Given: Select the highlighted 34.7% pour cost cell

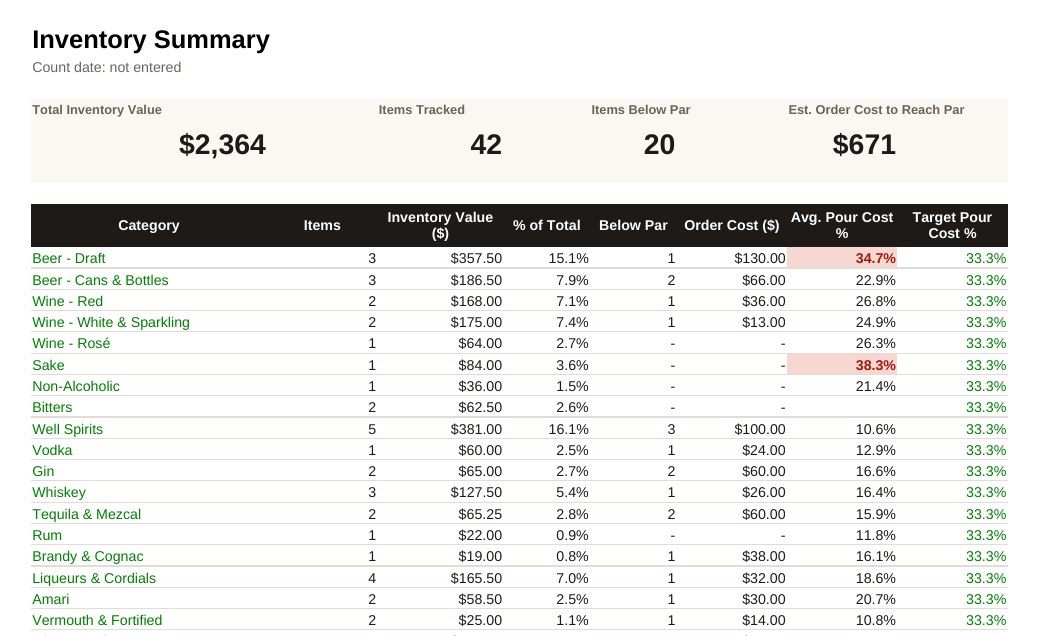Looking at the screenshot, I should (x=842, y=258).
